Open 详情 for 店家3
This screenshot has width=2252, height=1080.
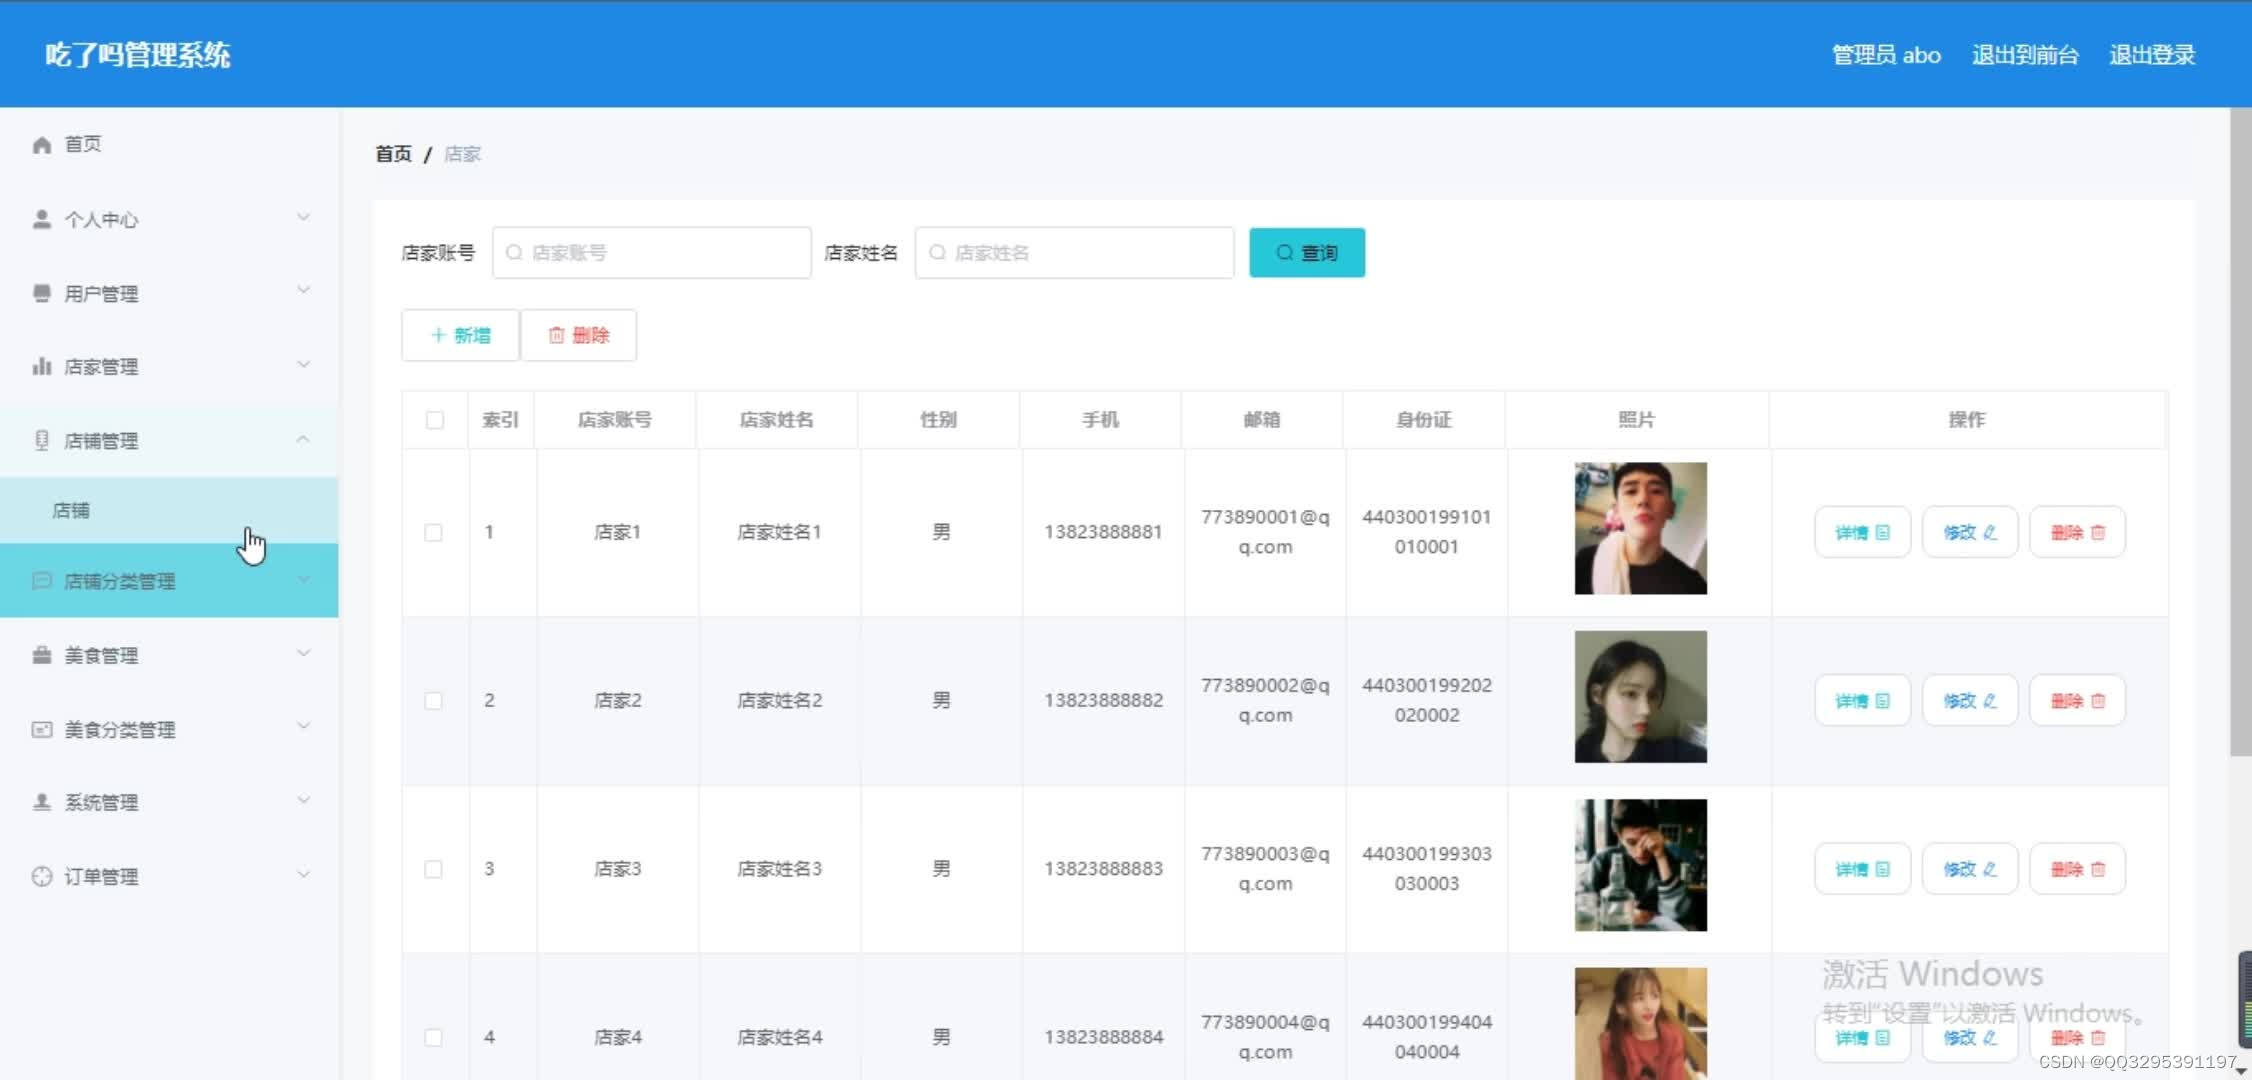click(x=1862, y=869)
